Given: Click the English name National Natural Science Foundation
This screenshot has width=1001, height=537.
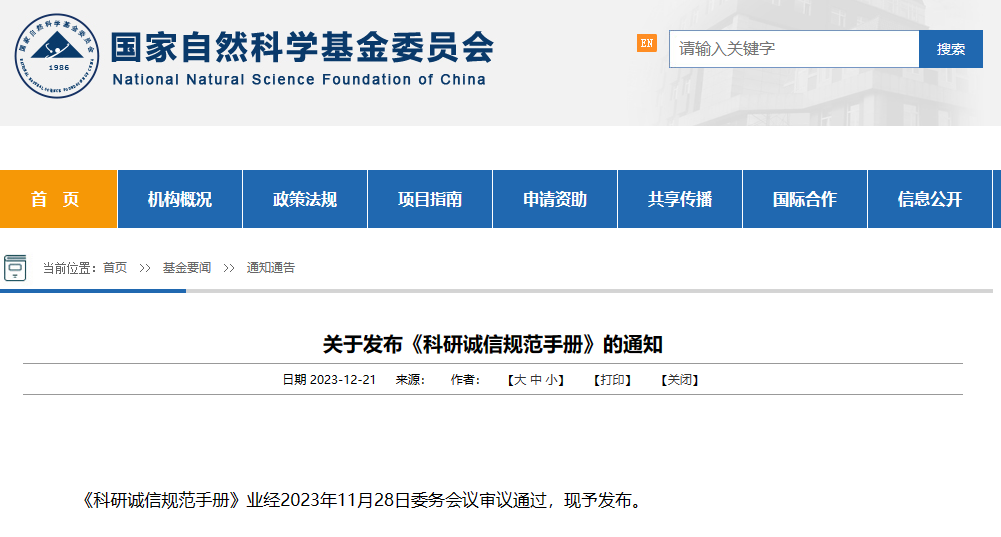Looking at the screenshot, I should 299,80.
